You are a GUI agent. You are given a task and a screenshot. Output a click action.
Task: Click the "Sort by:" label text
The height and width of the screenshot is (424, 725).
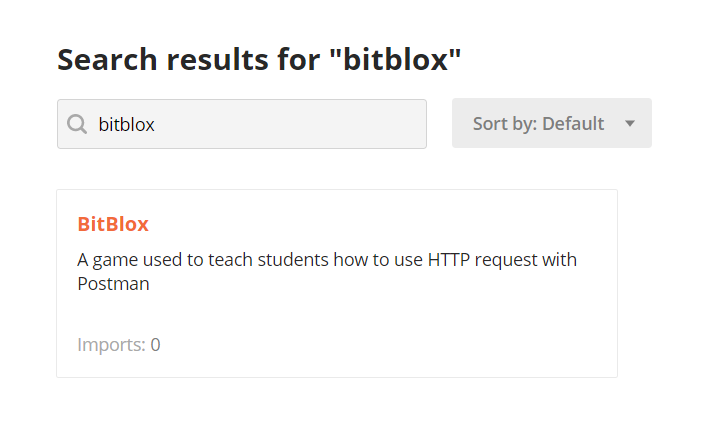click(x=504, y=124)
